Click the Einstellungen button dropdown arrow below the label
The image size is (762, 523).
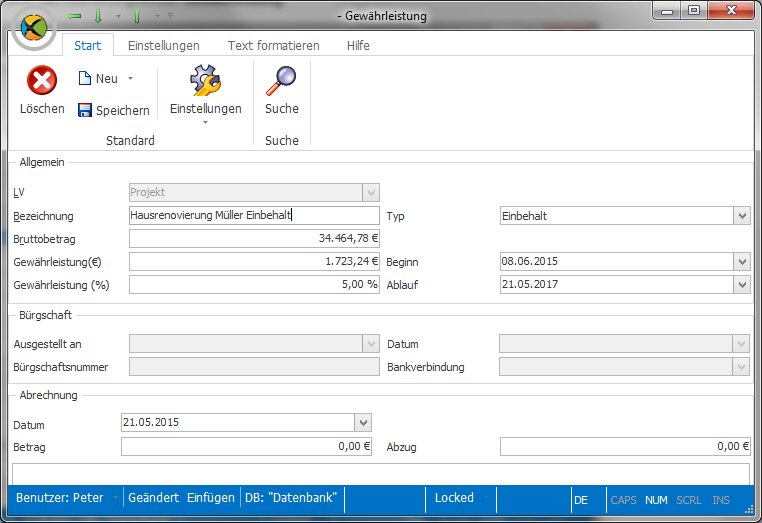click(x=206, y=122)
